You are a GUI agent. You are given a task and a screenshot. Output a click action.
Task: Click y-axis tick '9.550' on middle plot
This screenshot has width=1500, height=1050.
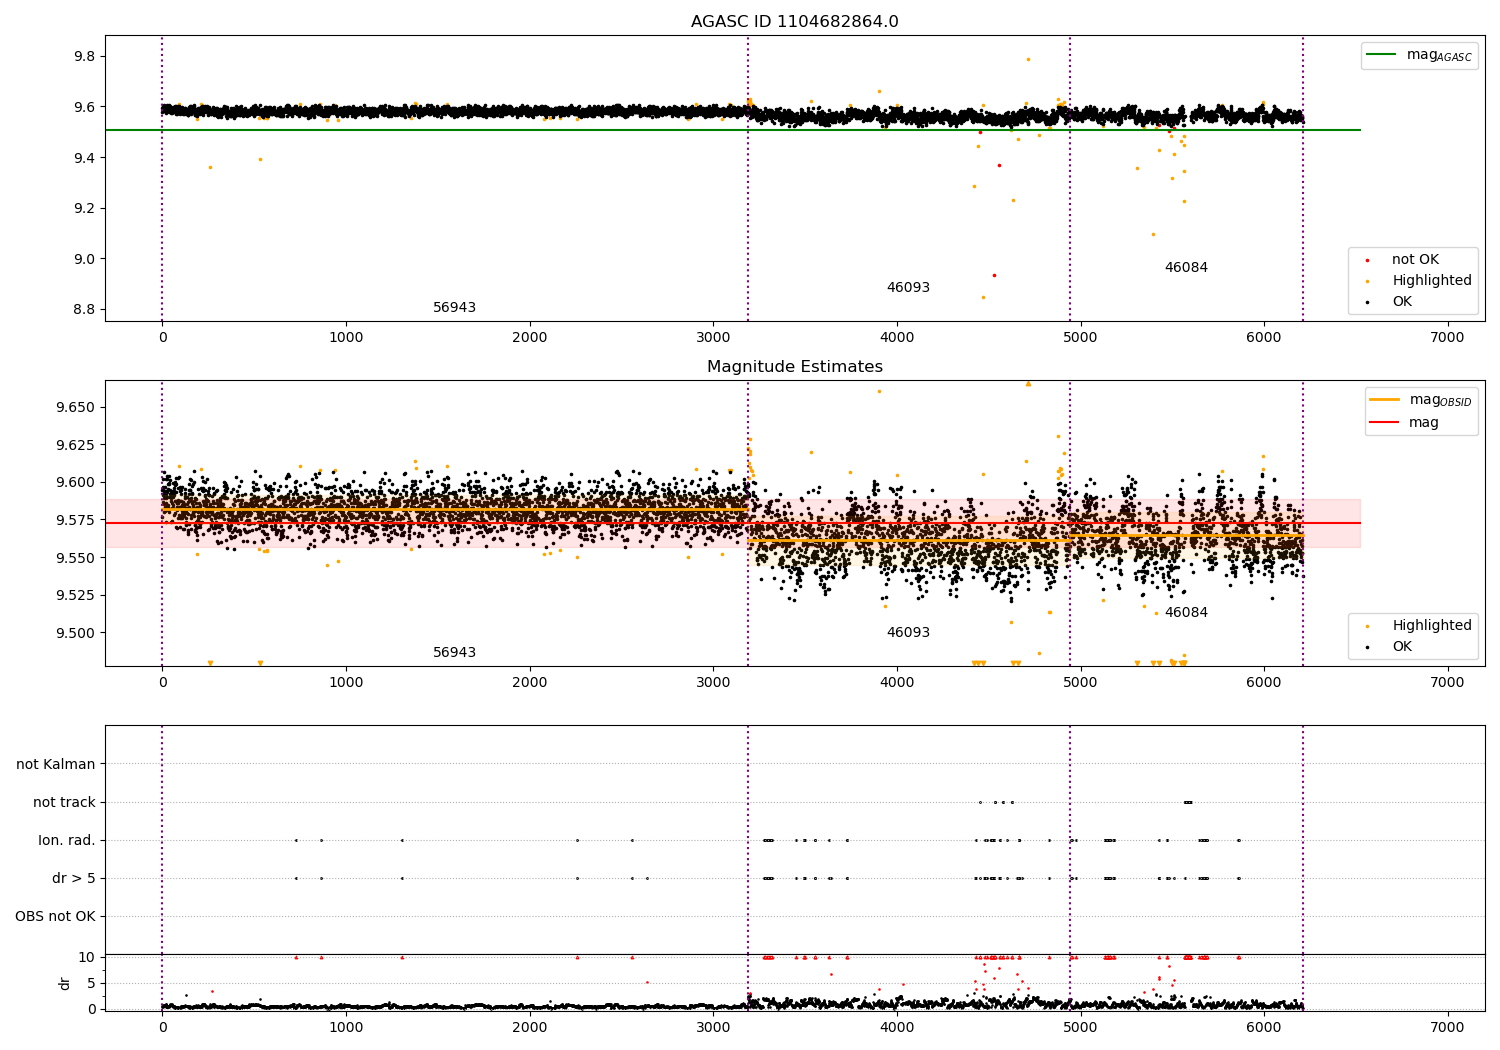[76, 558]
